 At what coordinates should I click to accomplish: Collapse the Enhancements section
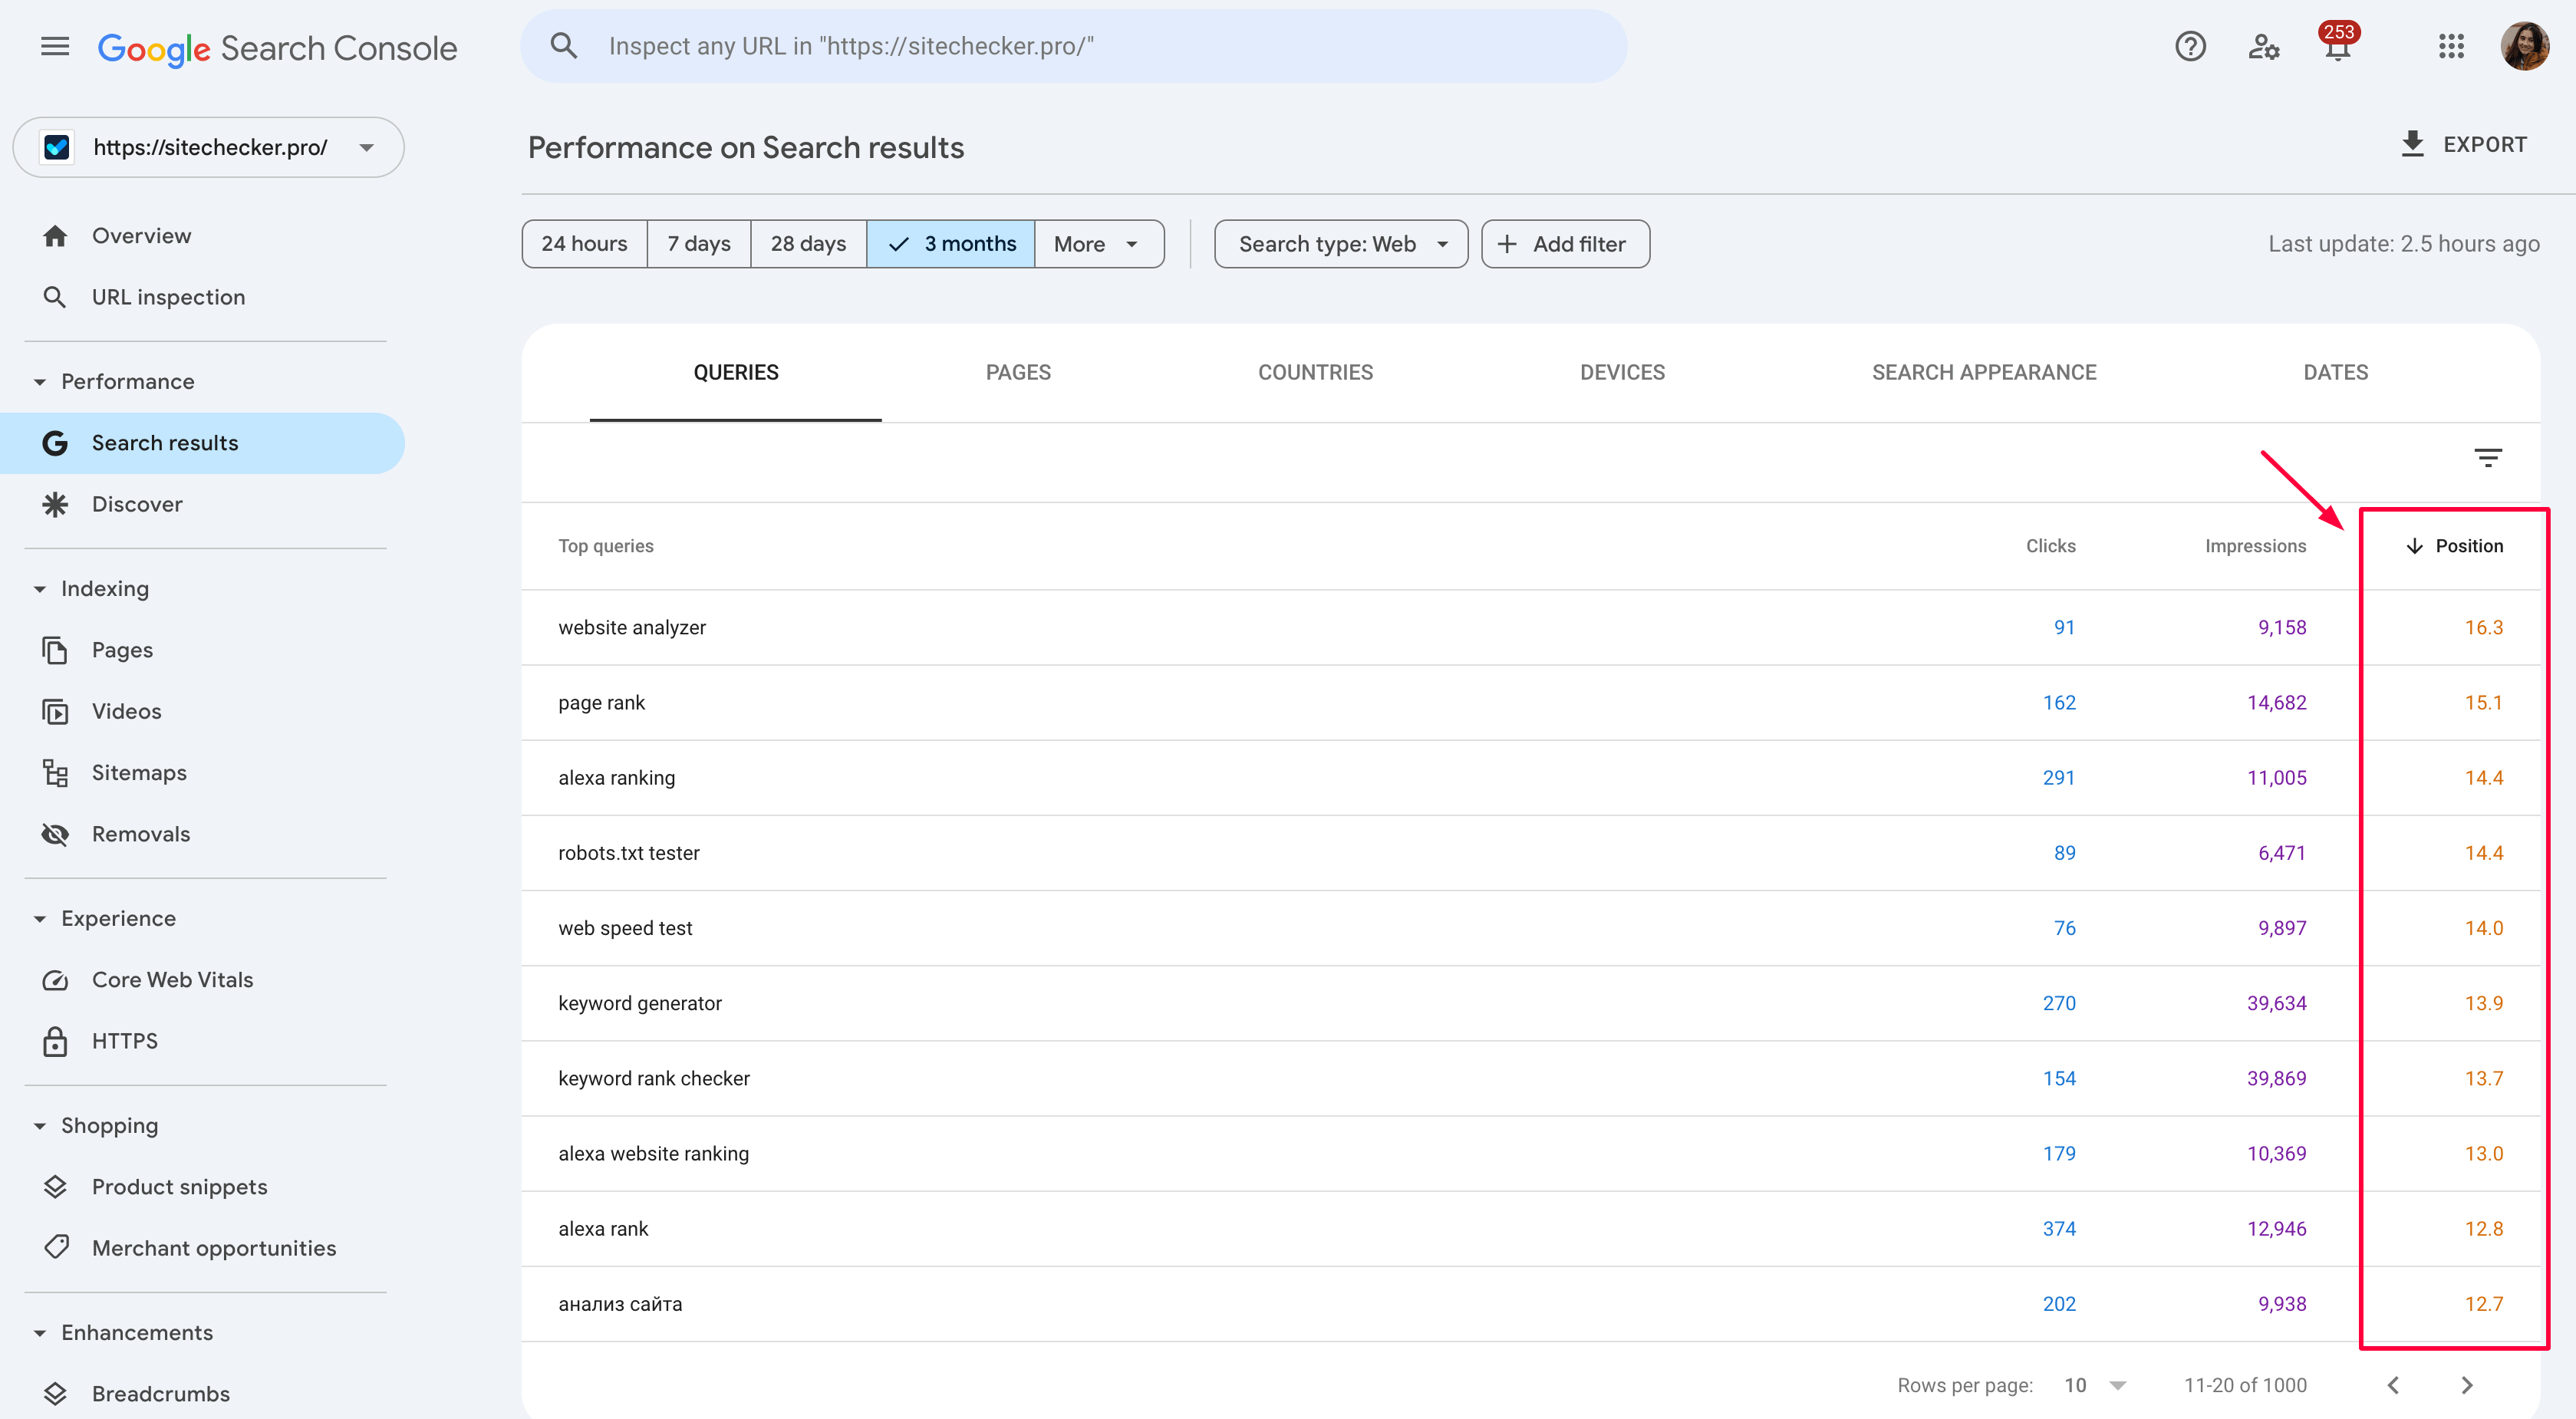[x=40, y=1333]
